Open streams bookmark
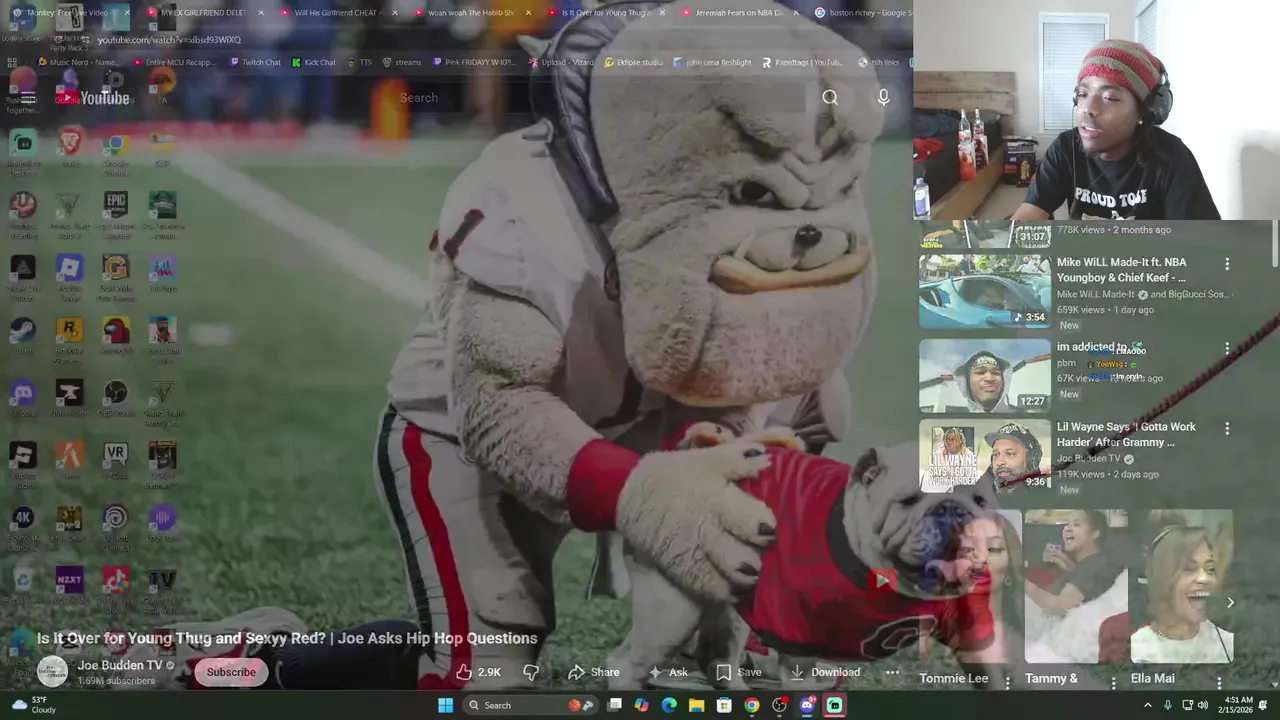The height and width of the screenshot is (720, 1280). tap(401, 62)
